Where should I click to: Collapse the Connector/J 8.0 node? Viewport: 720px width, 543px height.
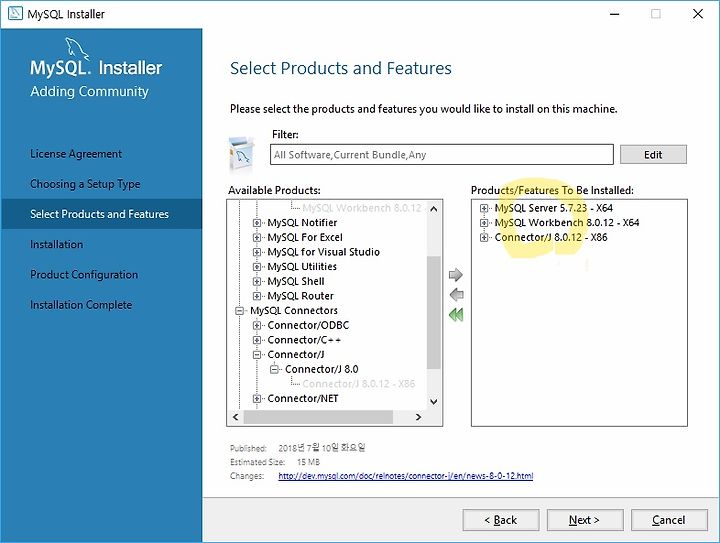(x=274, y=369)
